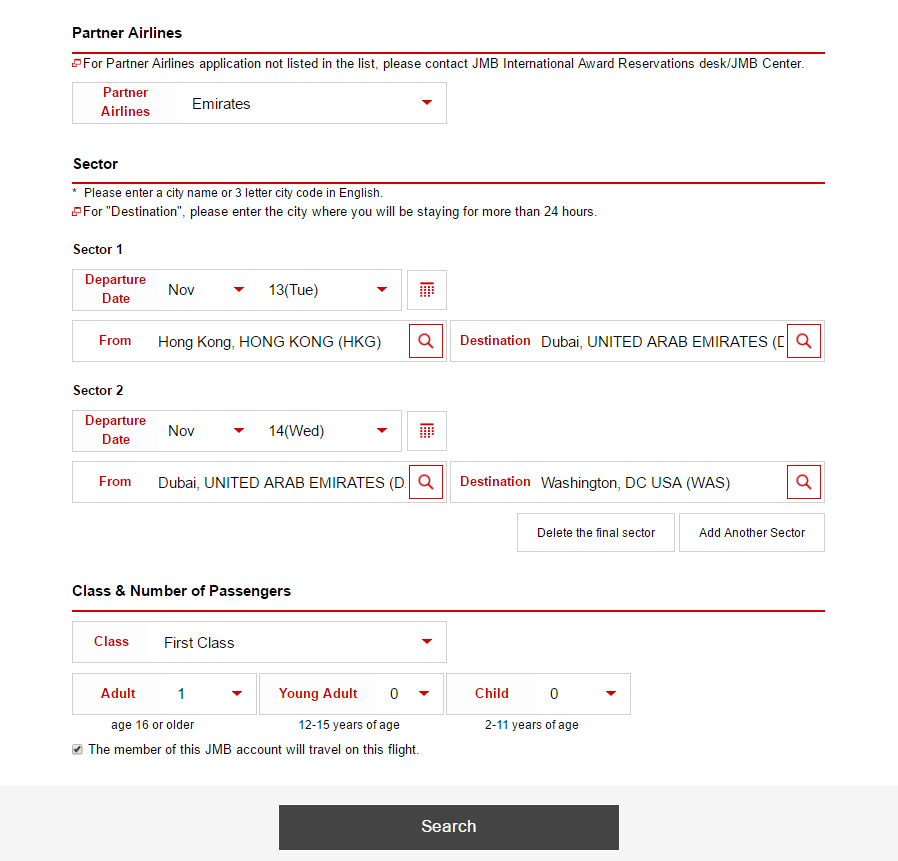
Task: Search cities for Sector 2 From field
Action: (x=426, y=482)
